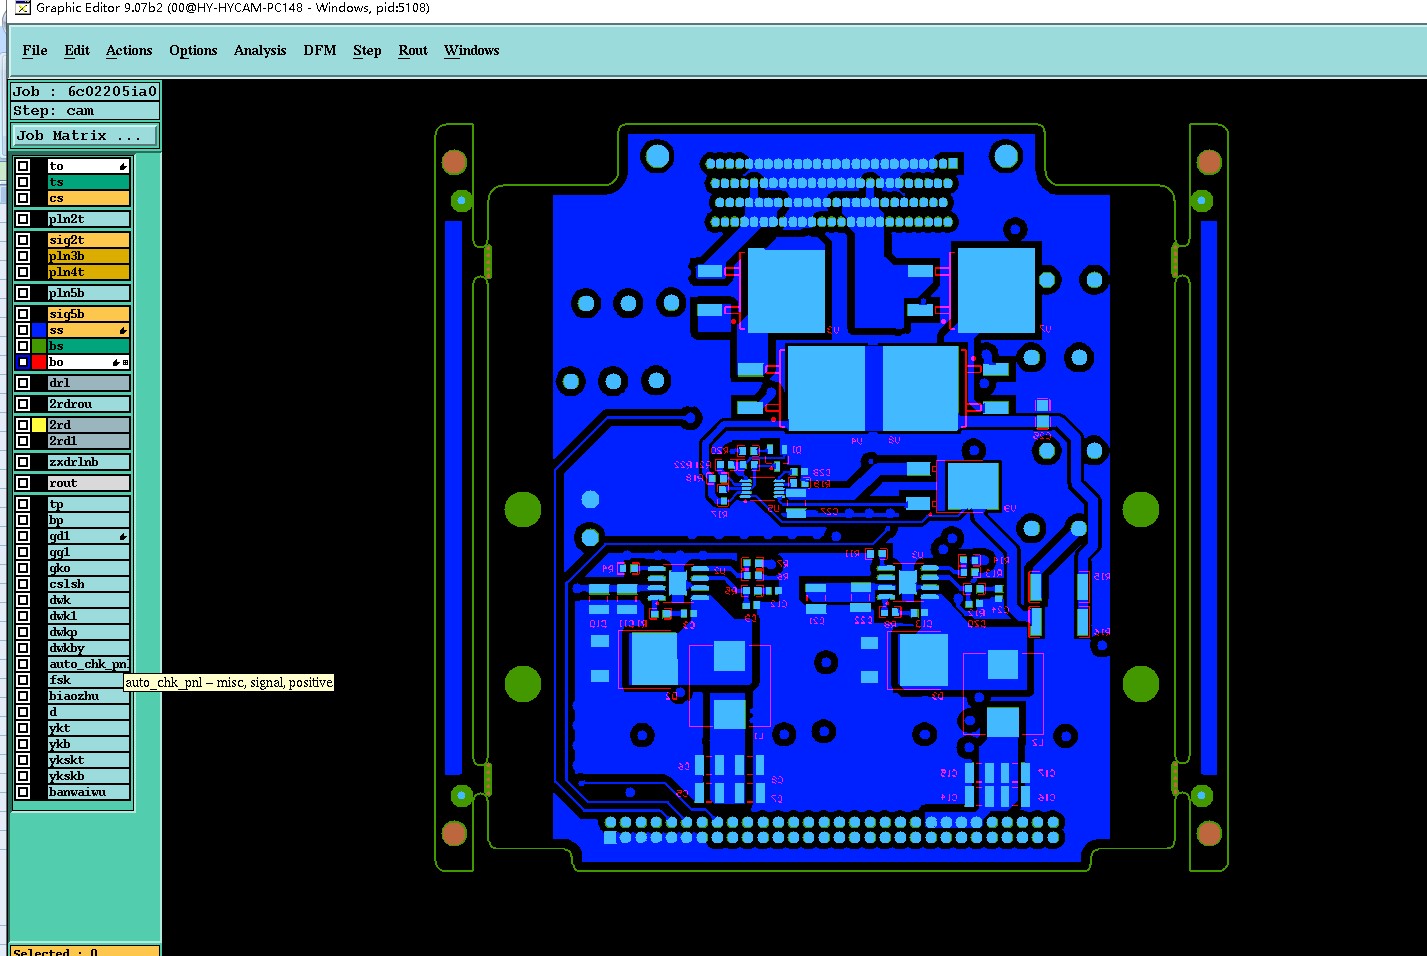Screen dimensions: 1427x956
Task: Toggle the checkbox beside layer 'sig2t'
Action: click(23, 241)
